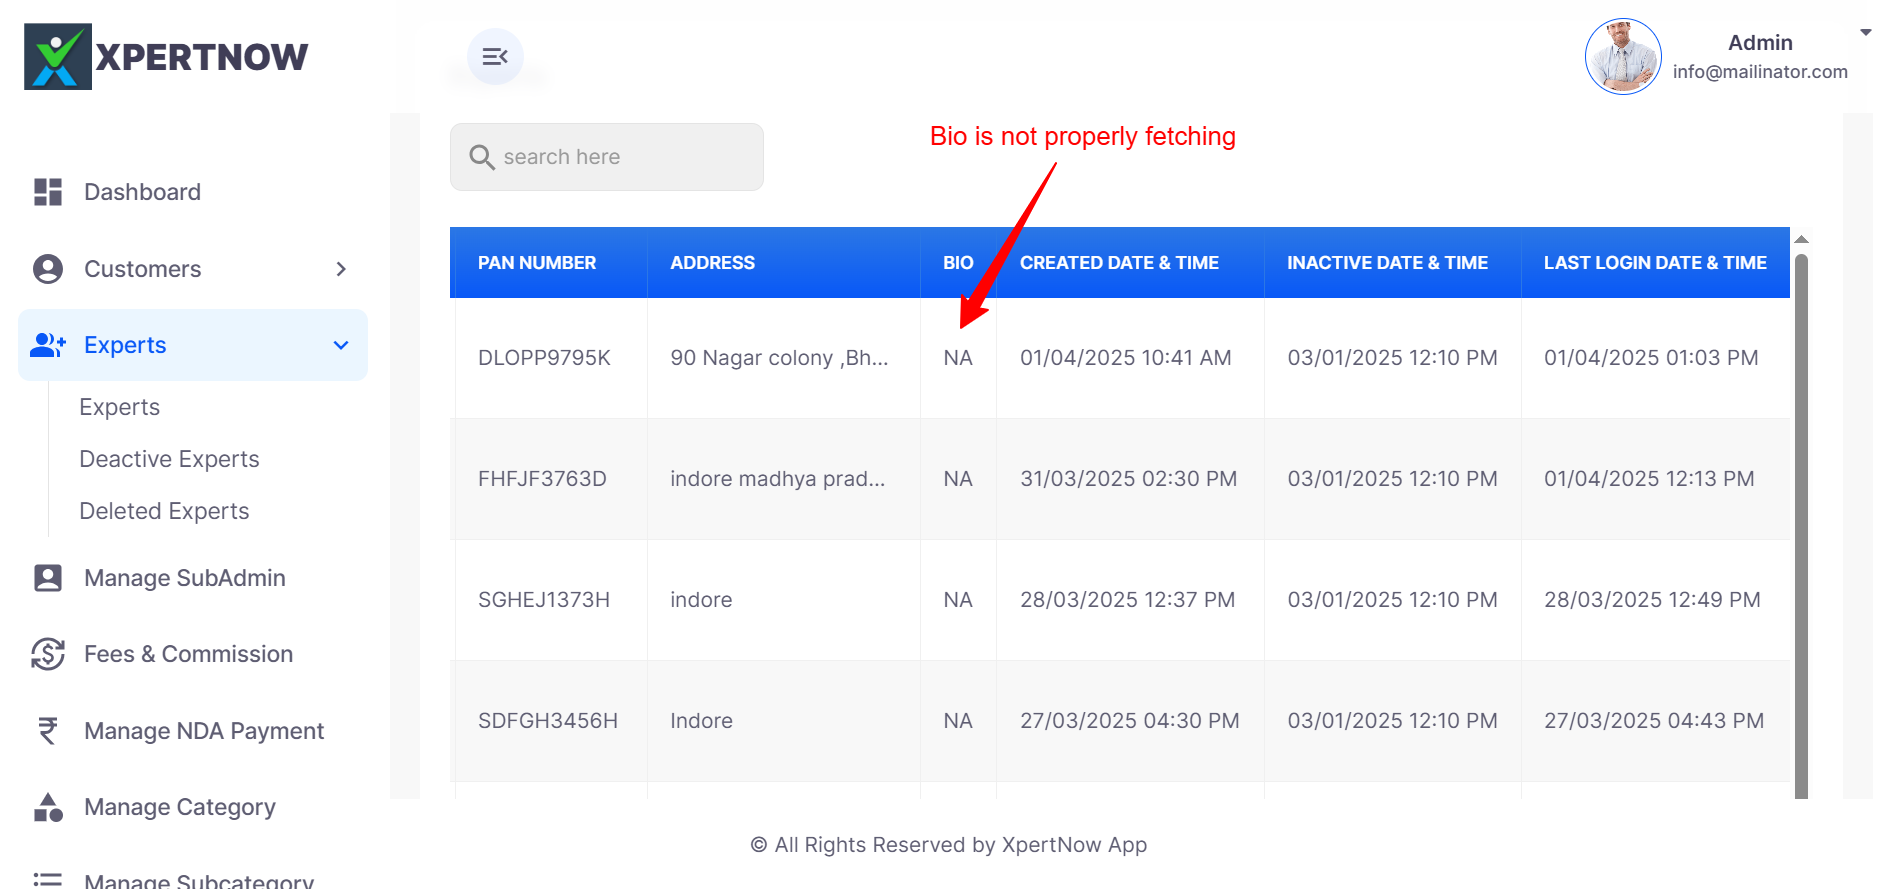The height and width of the screenshot is (889, 1897).
Task: Expand the Customers submenu chevron
Action: coord(341,269)
